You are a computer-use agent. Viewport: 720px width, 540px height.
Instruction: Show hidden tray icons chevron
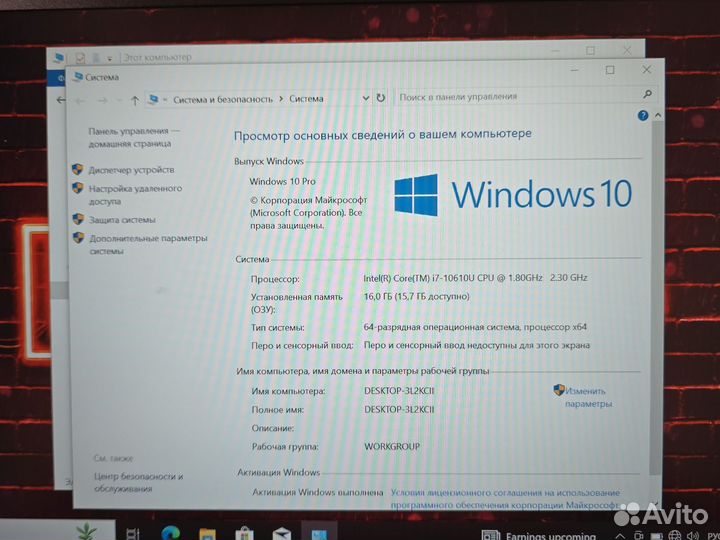pos(619,536)
